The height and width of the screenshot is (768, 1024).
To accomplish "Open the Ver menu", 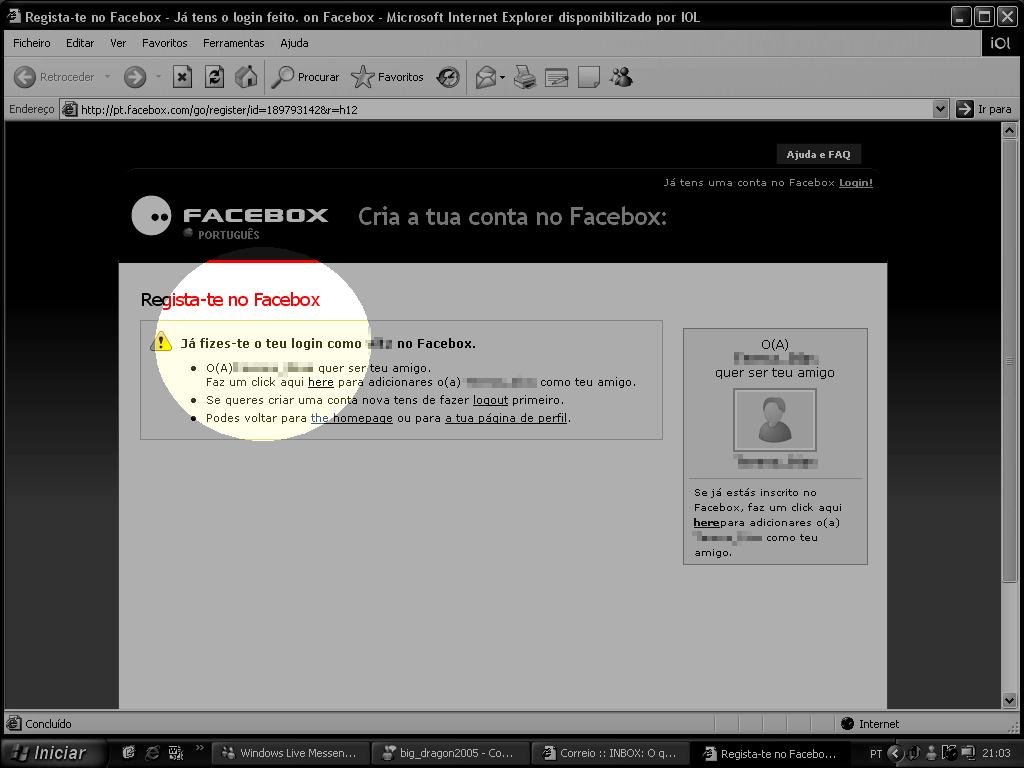I will (x=118, y=43).
